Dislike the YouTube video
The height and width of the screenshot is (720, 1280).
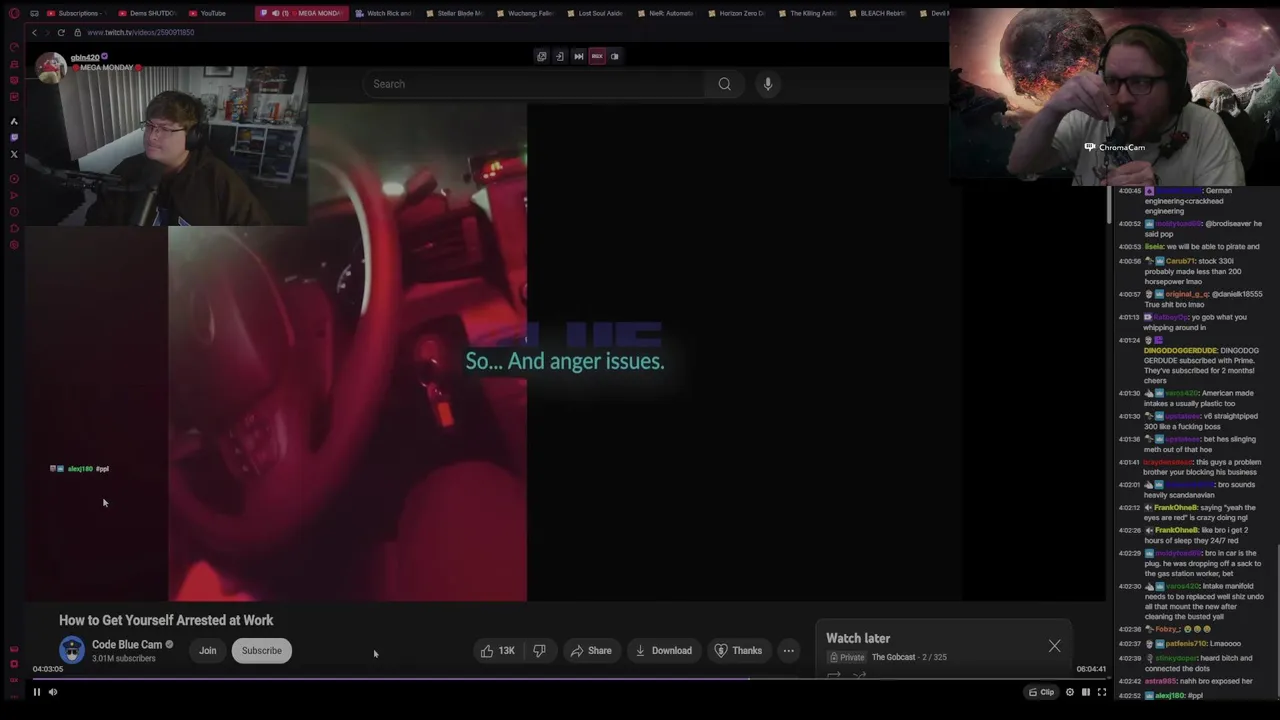539,651
